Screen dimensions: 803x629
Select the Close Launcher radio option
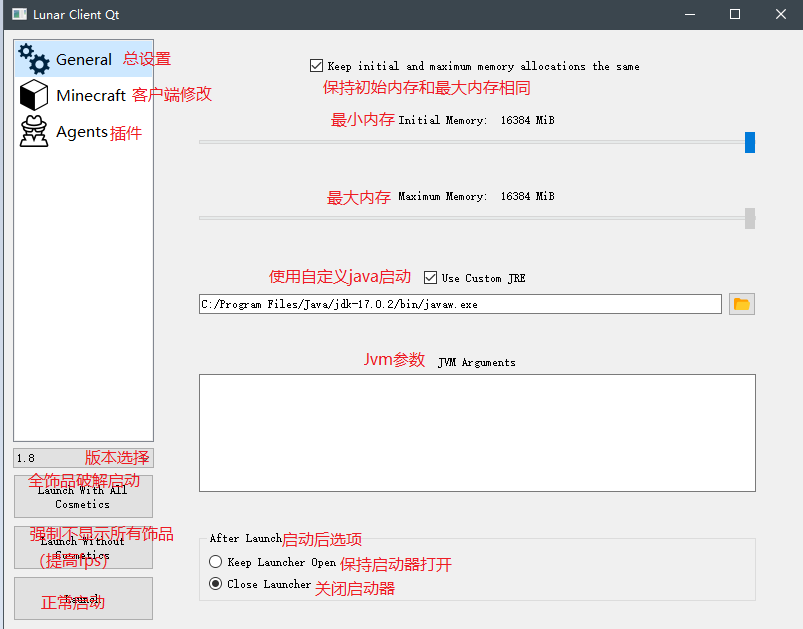(x=216, y=583)
